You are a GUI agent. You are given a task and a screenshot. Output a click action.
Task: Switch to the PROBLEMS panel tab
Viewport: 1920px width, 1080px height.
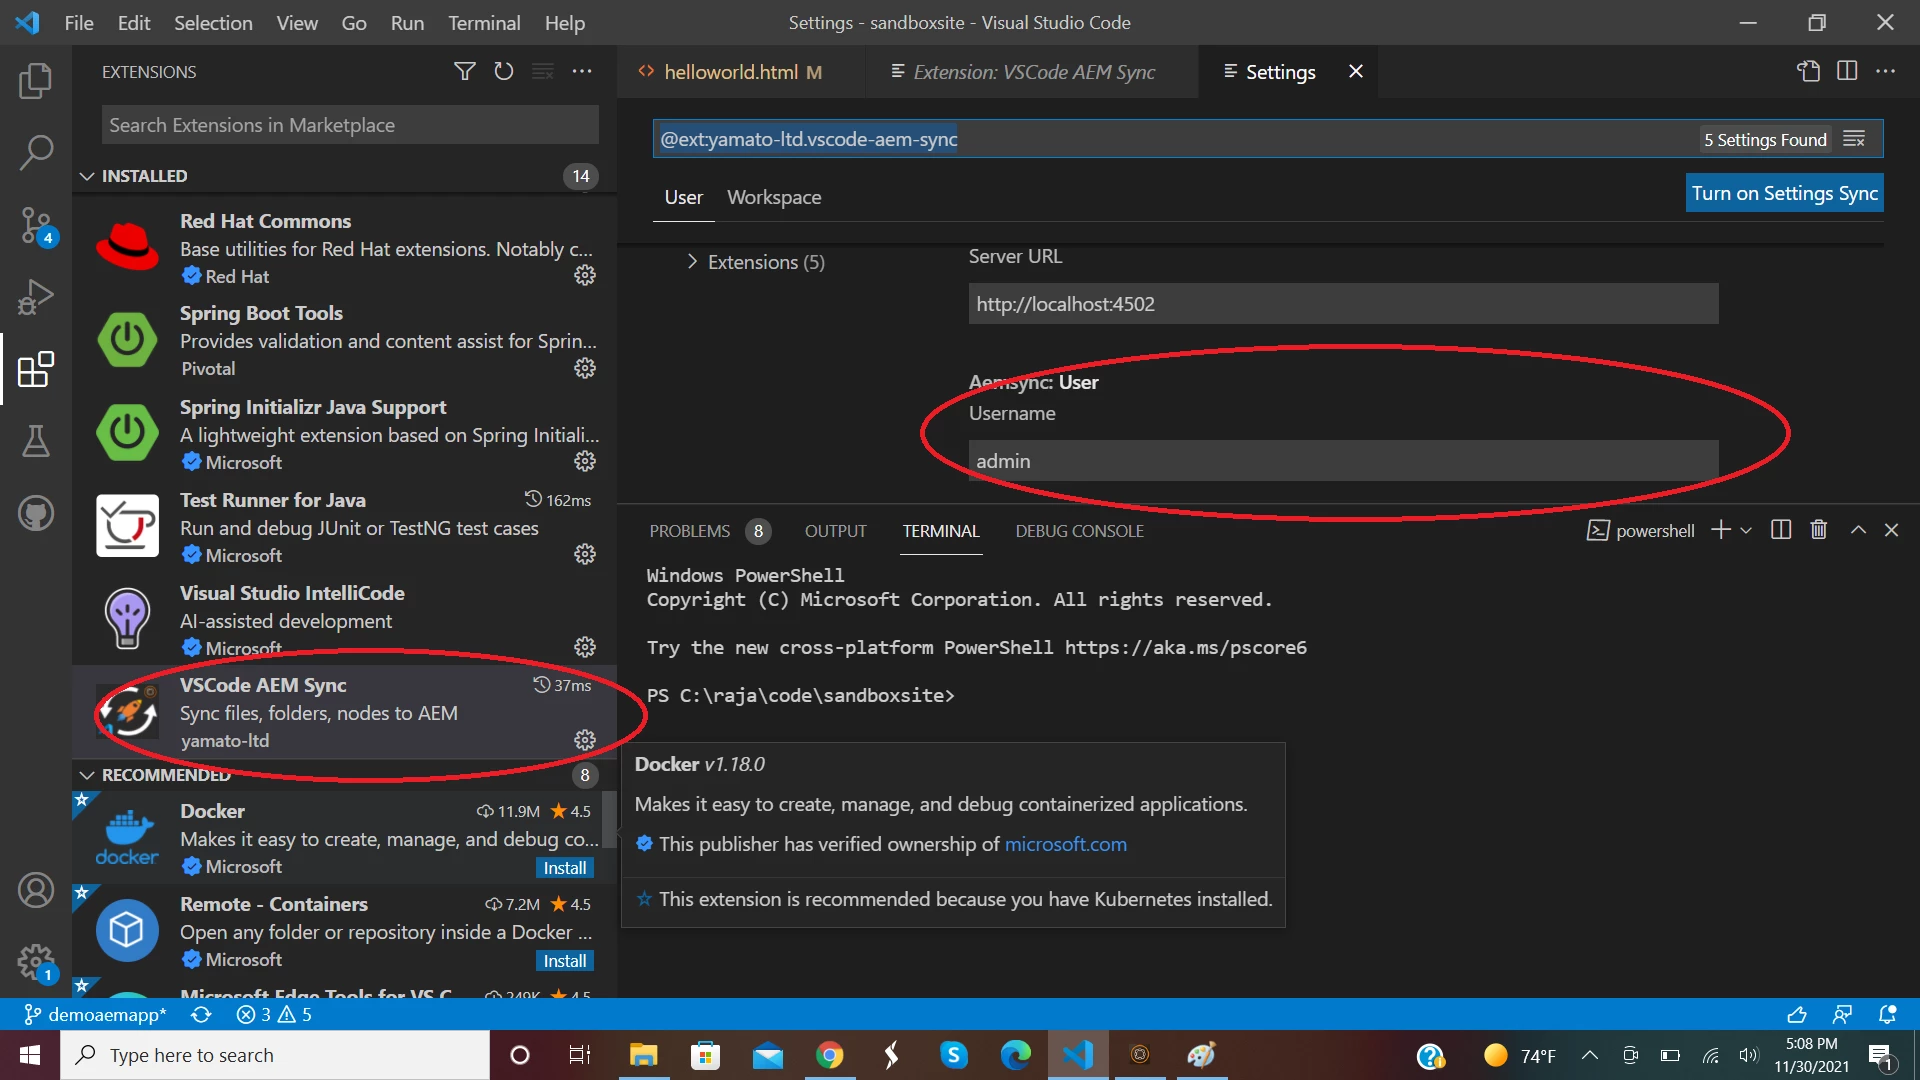tap(689, 531)
